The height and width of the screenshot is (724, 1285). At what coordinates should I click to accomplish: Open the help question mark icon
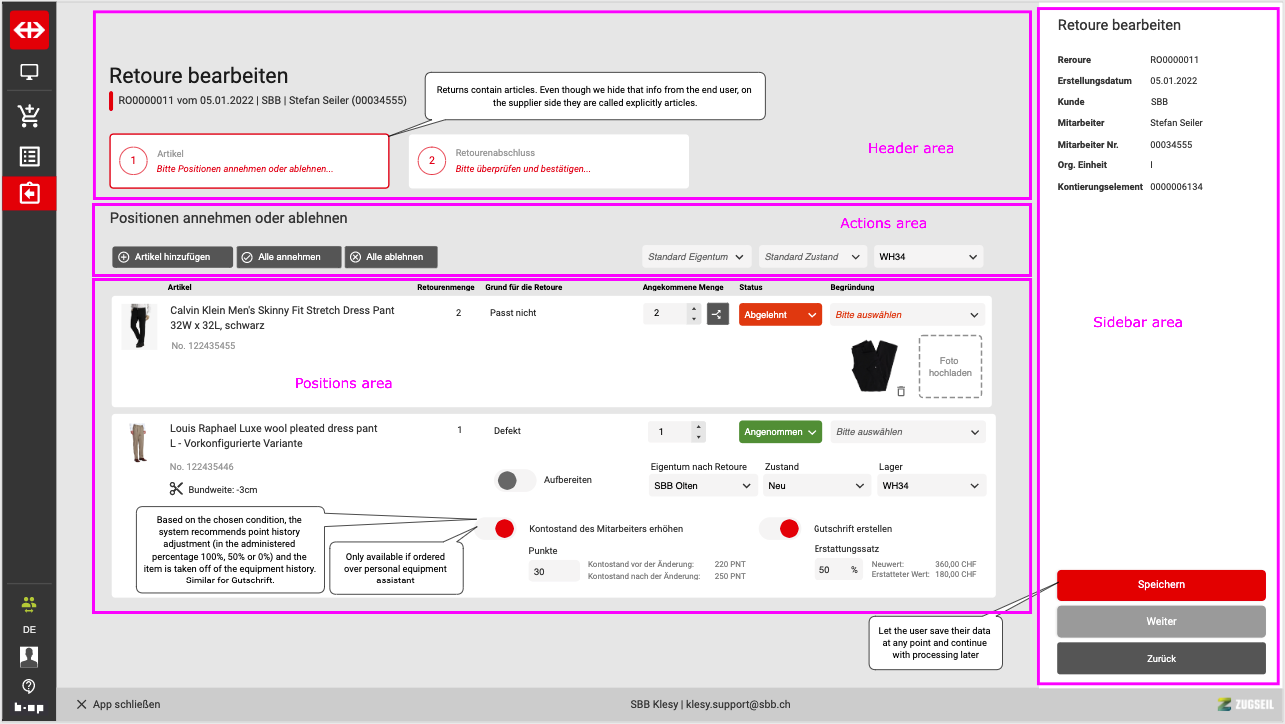tap(29, 685)
